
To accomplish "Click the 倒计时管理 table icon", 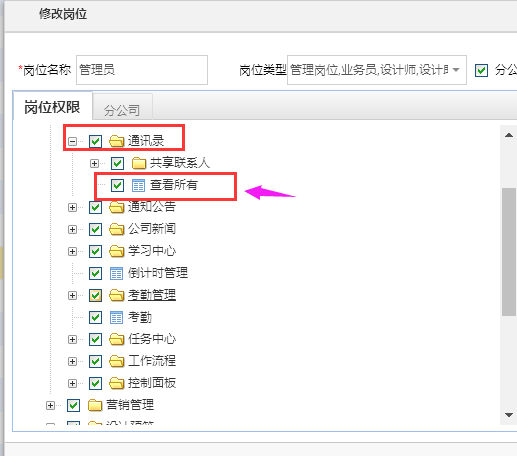I will point(116,273).
